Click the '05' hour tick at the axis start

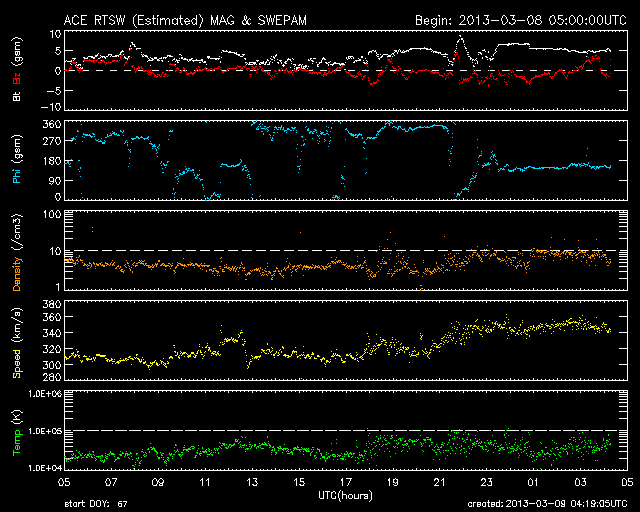point(64,482)
